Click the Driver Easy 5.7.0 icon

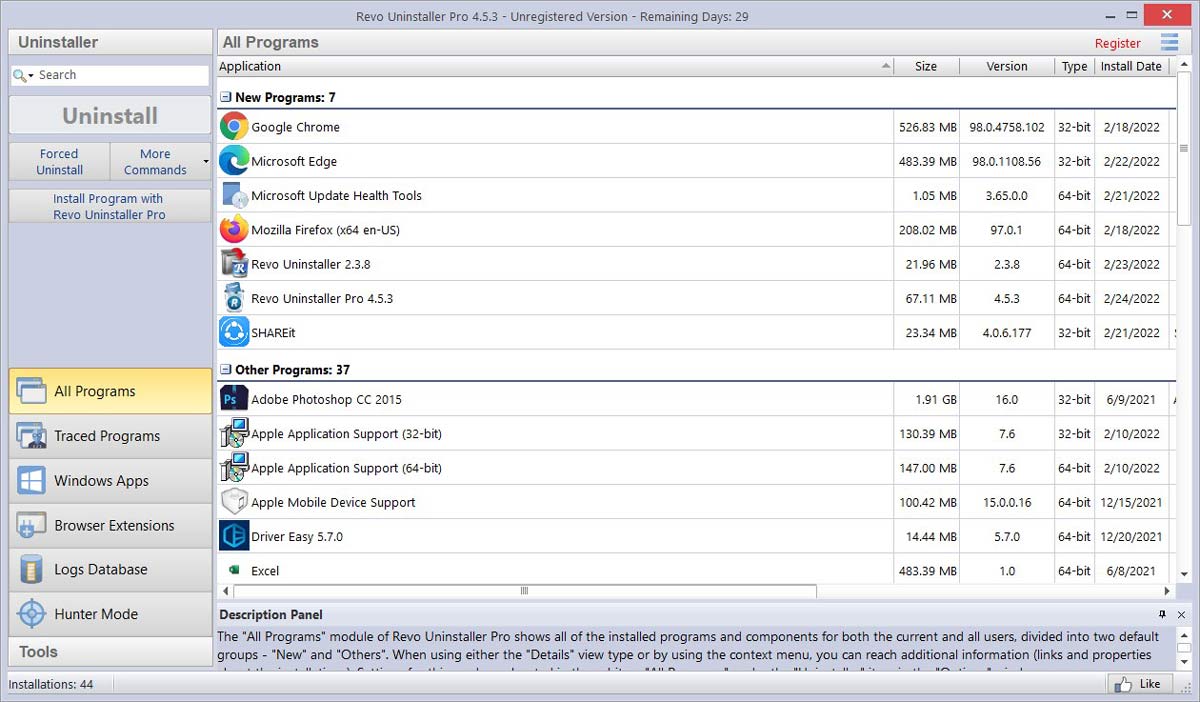pyautogui.click(x=234, y=536)
